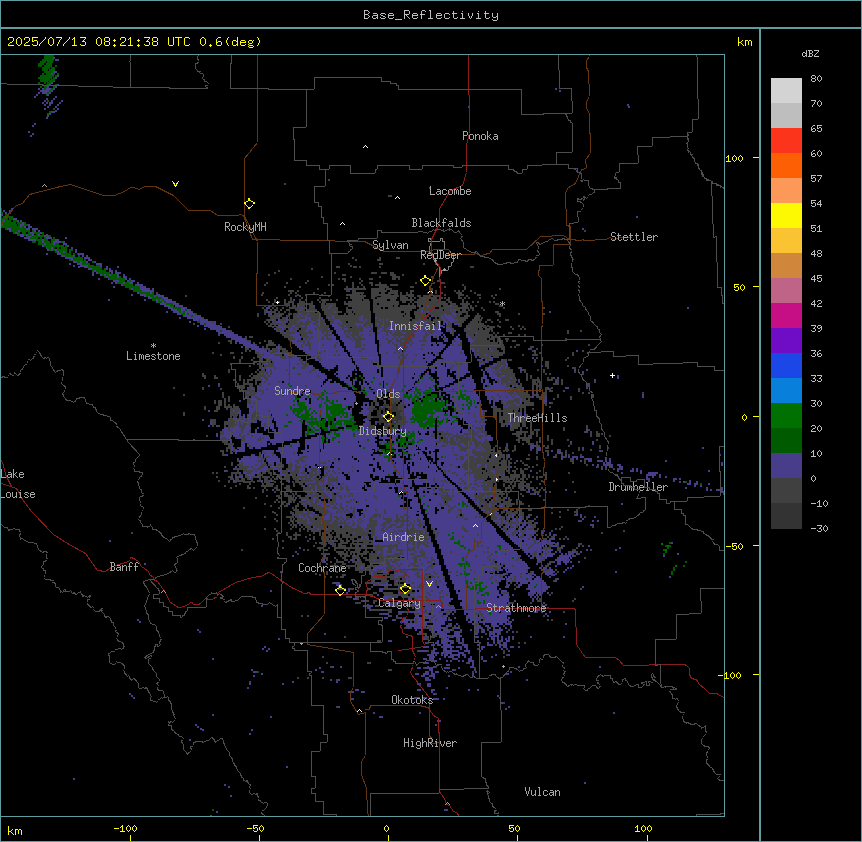Click the RedDeer city label

(x=440, y=255)
